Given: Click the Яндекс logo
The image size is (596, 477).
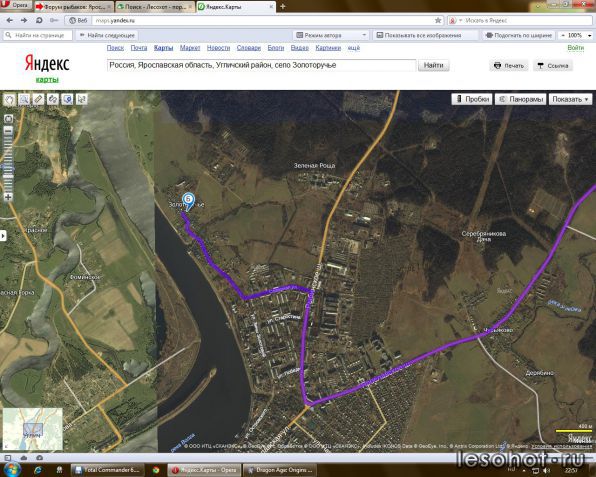Looking at the screenshot, I should click(47, 63).
